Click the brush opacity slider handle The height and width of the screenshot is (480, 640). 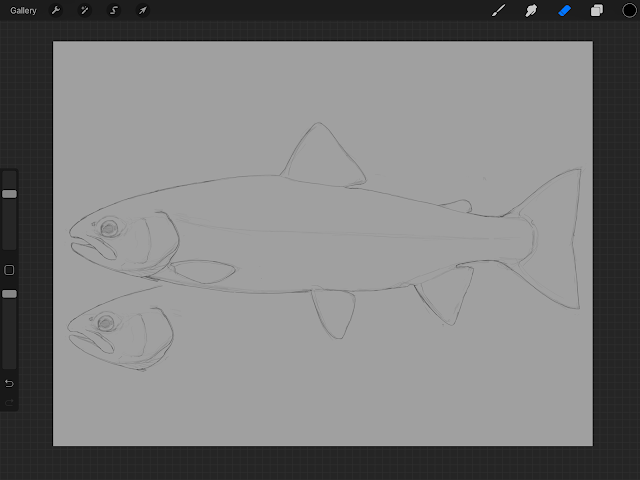pos(9,294)
